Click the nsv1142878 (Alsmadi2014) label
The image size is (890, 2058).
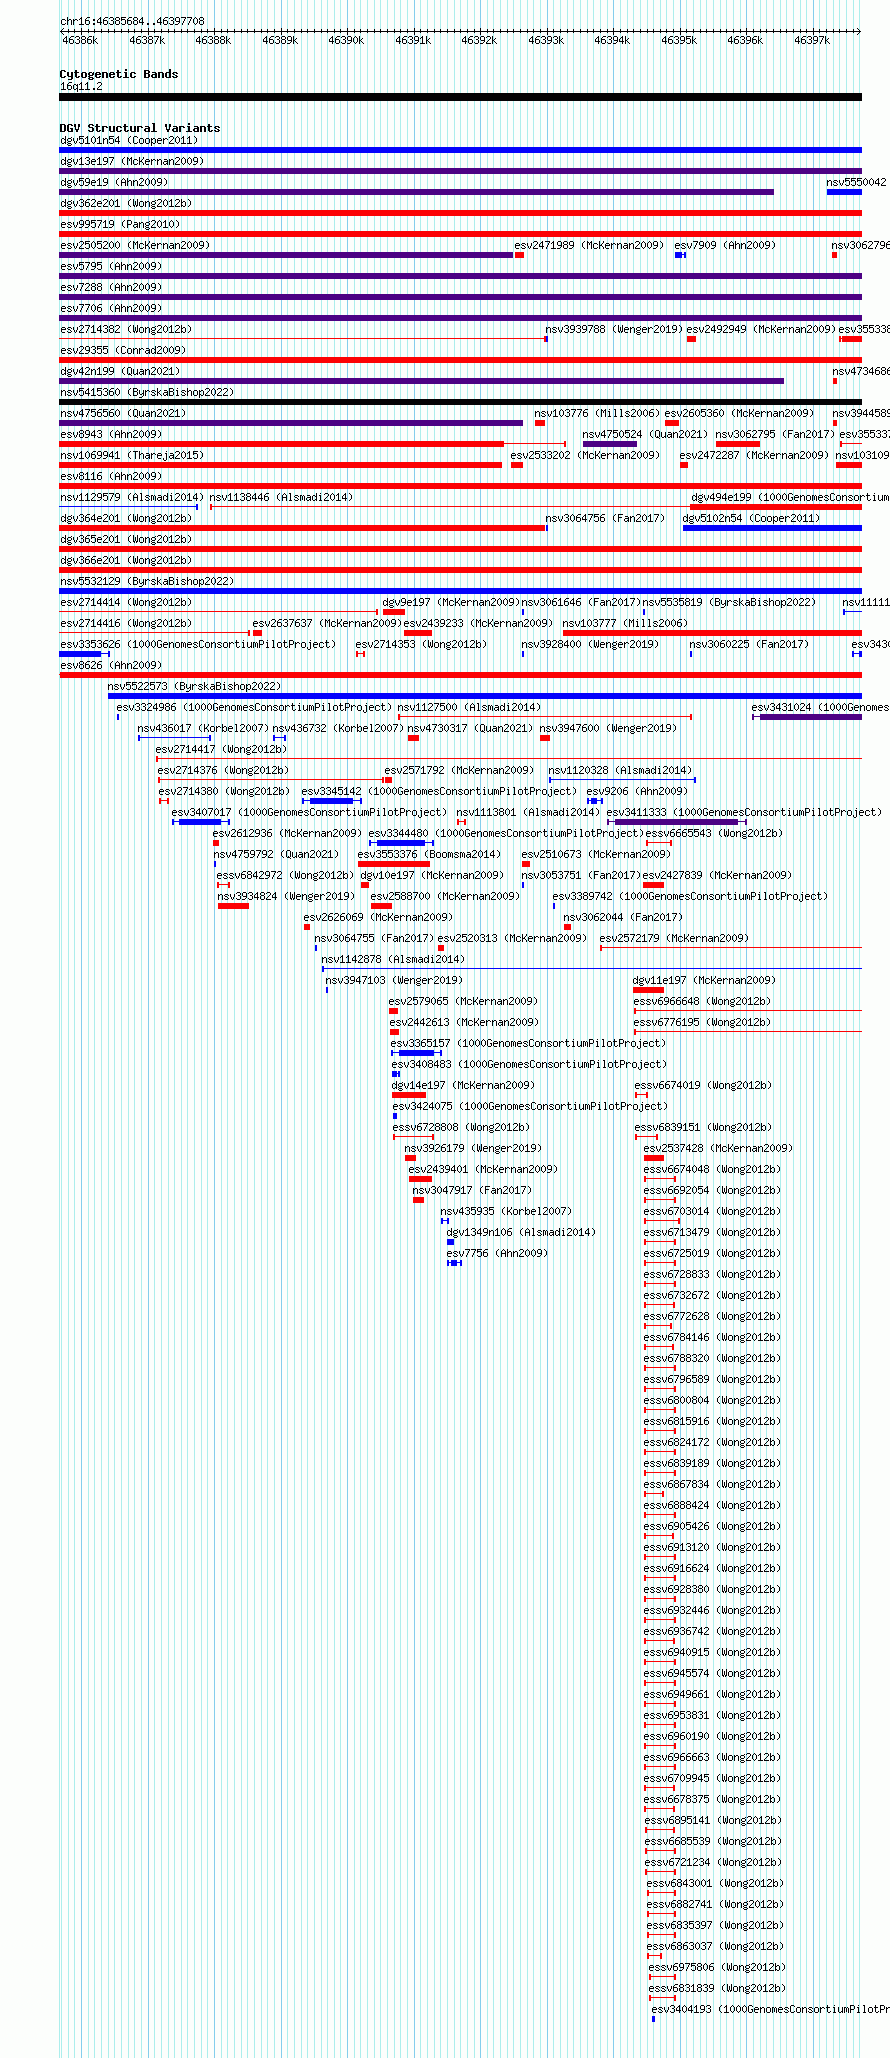click(393, 959)
